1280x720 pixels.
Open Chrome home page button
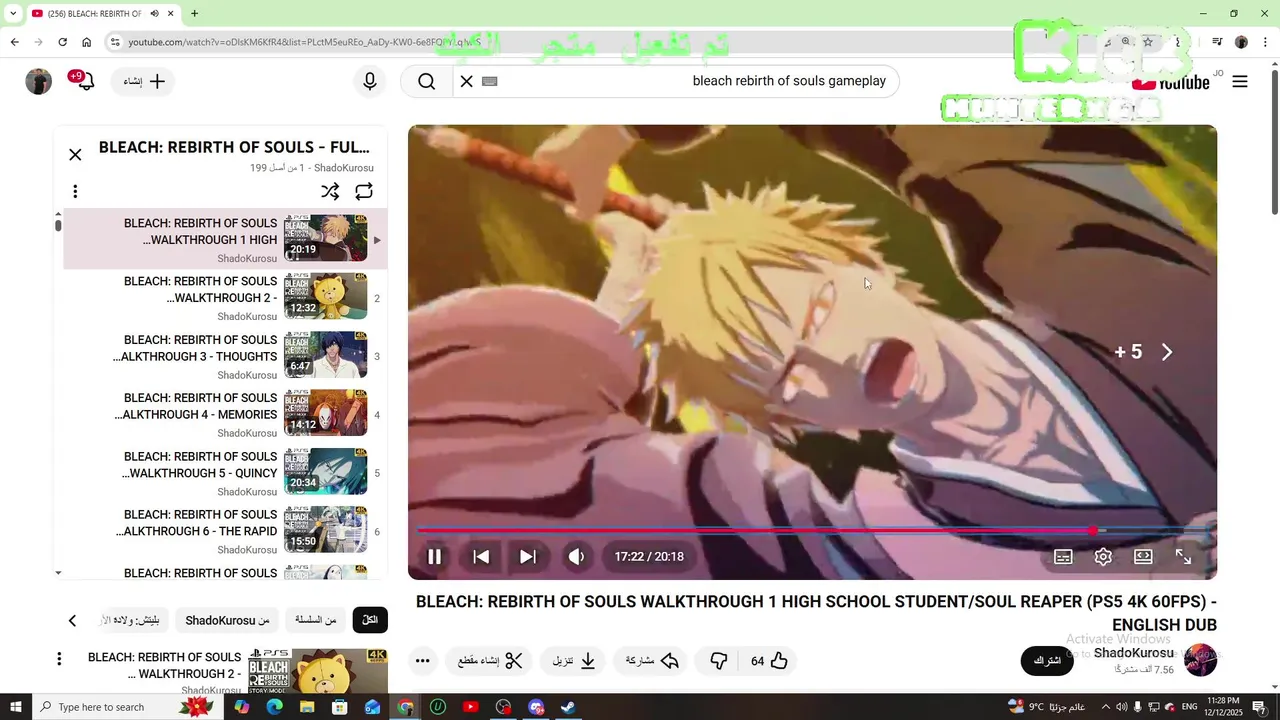pos(86,42)
